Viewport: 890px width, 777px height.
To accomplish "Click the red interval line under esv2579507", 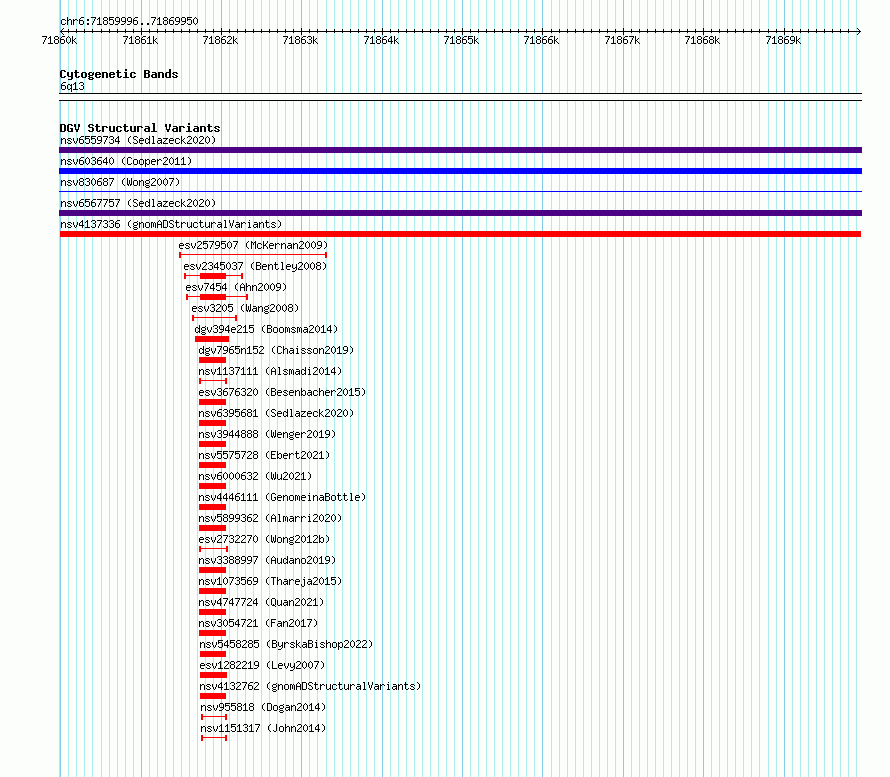I will click(x=253, y=255).
